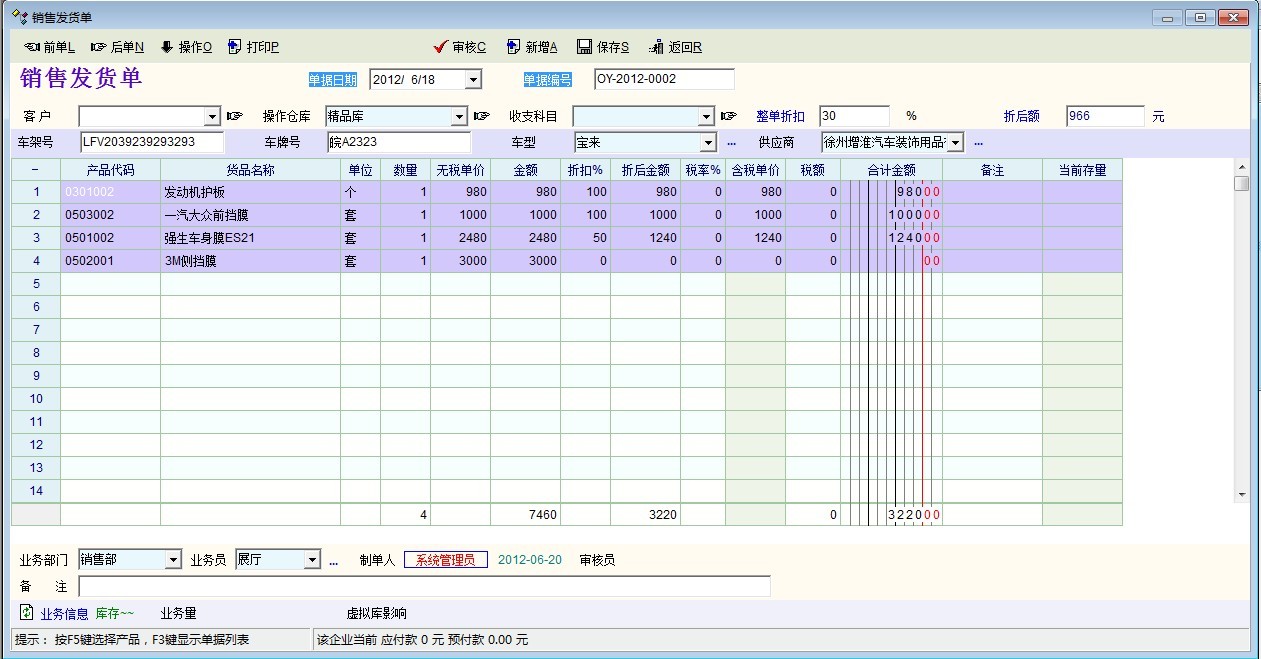Click the 库存~~ tab link
This screenshot has width=1261, height=659.
(x=114, y=613)
